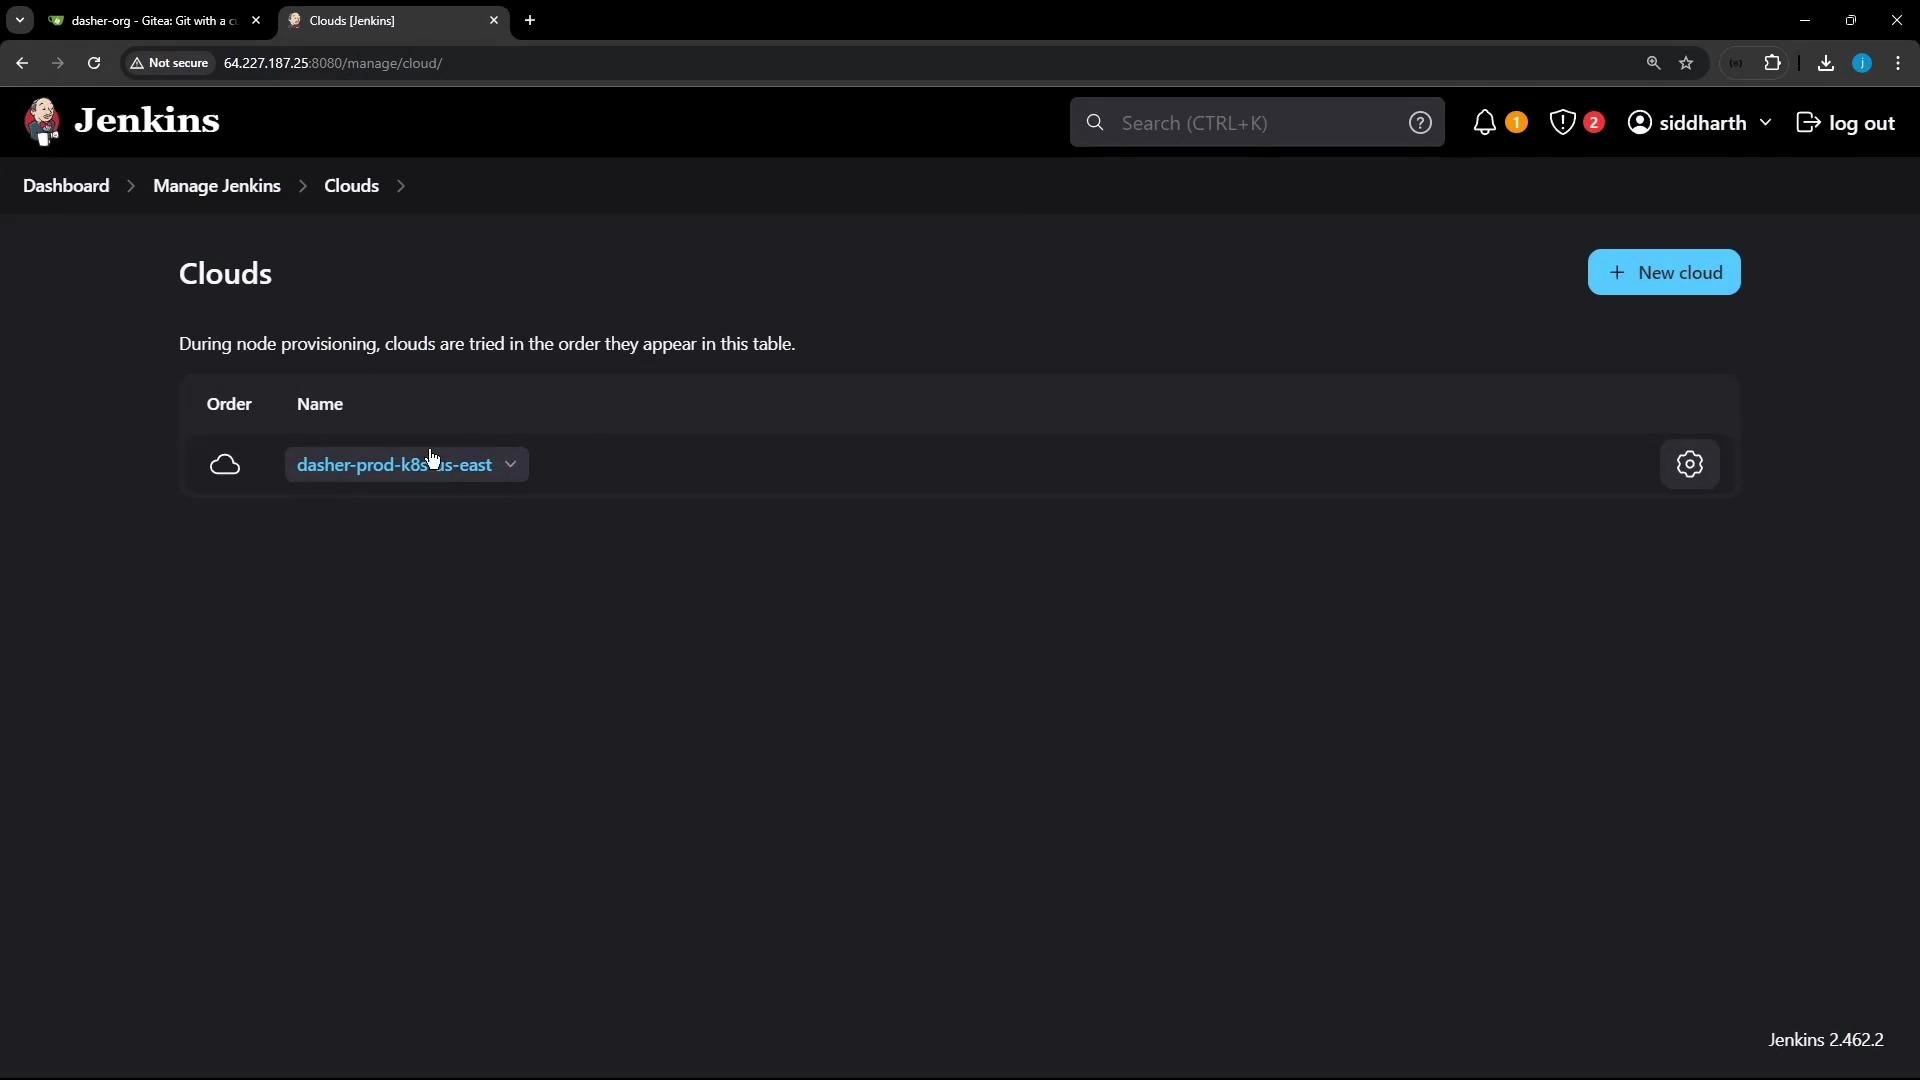Screen dimensions: 1920x1080
Task: Click the cloud icon in Order column
Action: point(225,465)
